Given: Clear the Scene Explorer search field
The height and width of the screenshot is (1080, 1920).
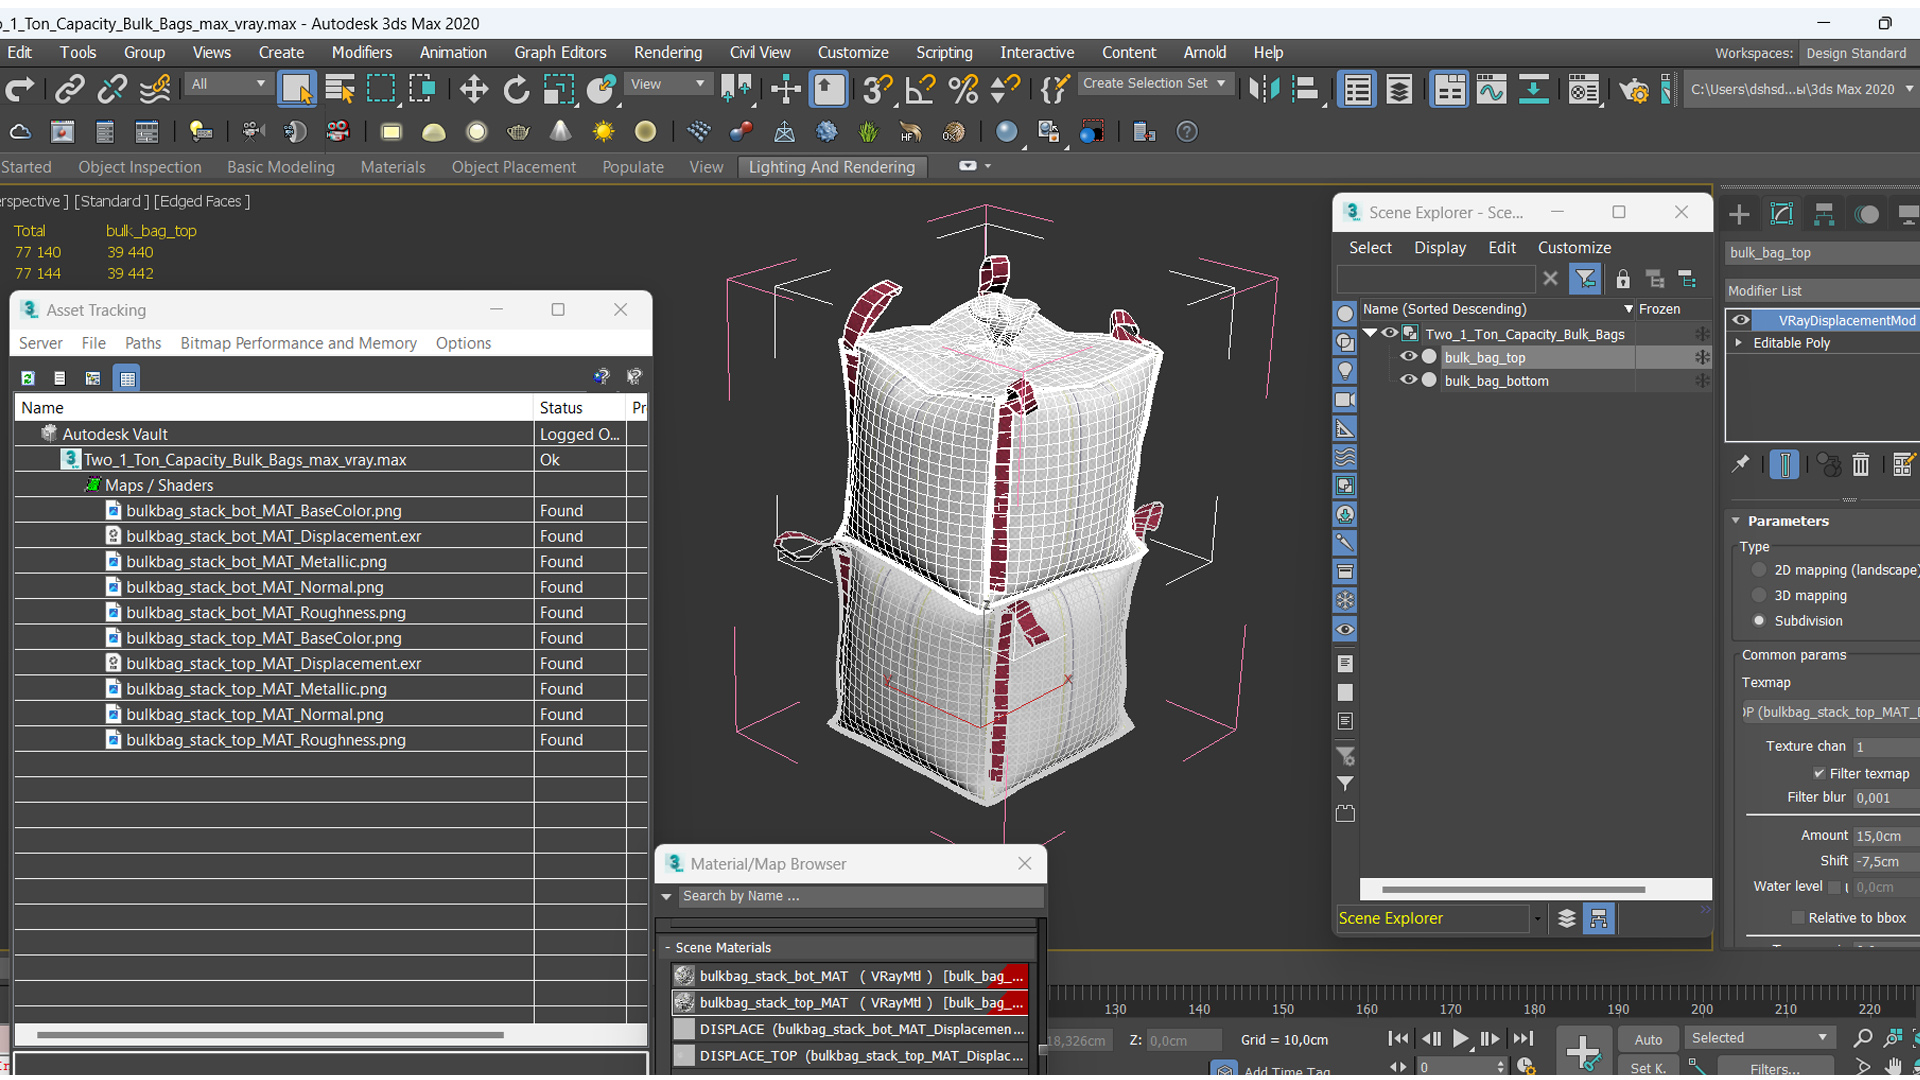Looking at the screenshot, I should (x=1550, y=279).
